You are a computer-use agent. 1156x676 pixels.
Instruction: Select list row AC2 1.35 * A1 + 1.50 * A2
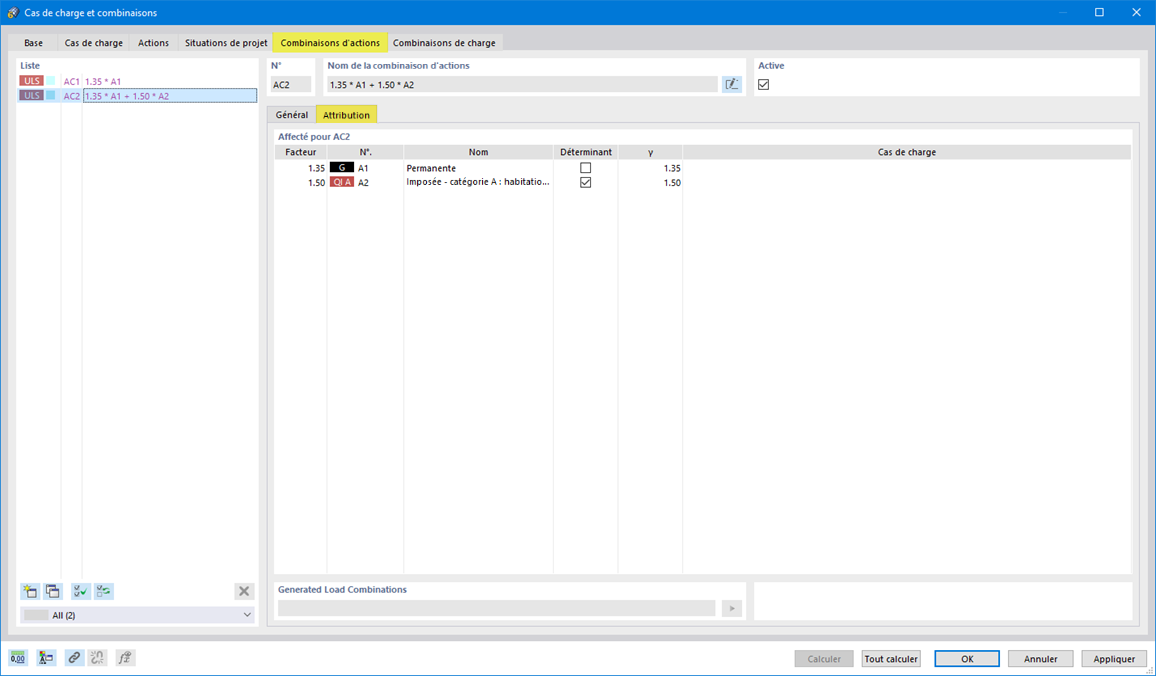138,96
